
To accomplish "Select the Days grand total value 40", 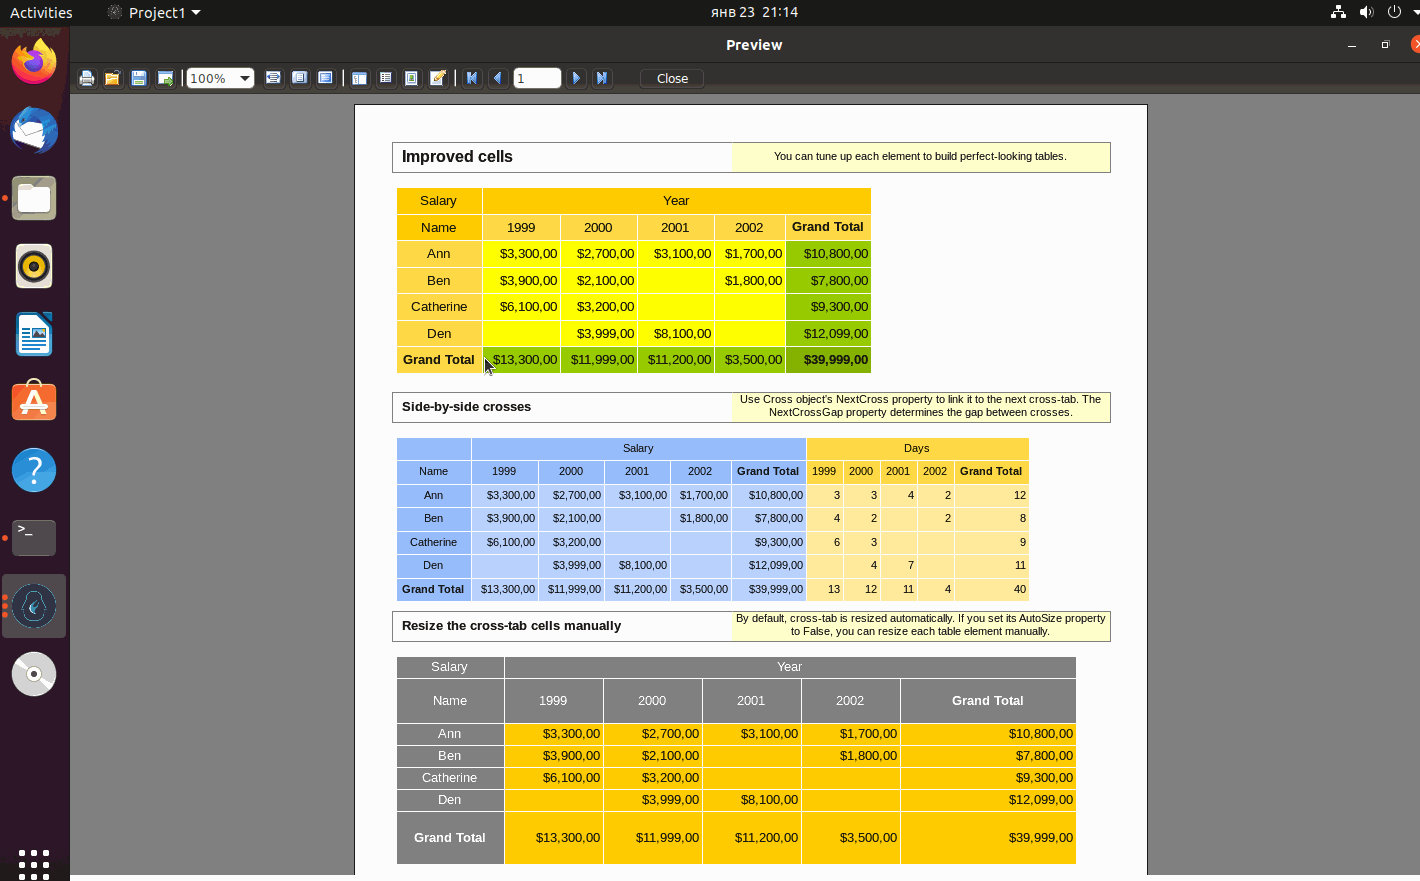I will pyautogui.click(x=991, y=590).
